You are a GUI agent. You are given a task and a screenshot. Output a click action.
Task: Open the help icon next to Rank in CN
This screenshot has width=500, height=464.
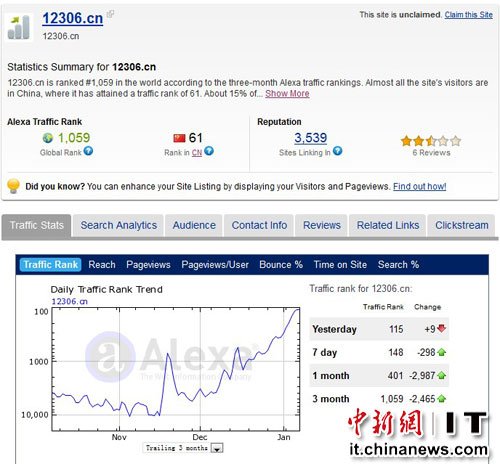pyautogui.click(x=209, y=151)
